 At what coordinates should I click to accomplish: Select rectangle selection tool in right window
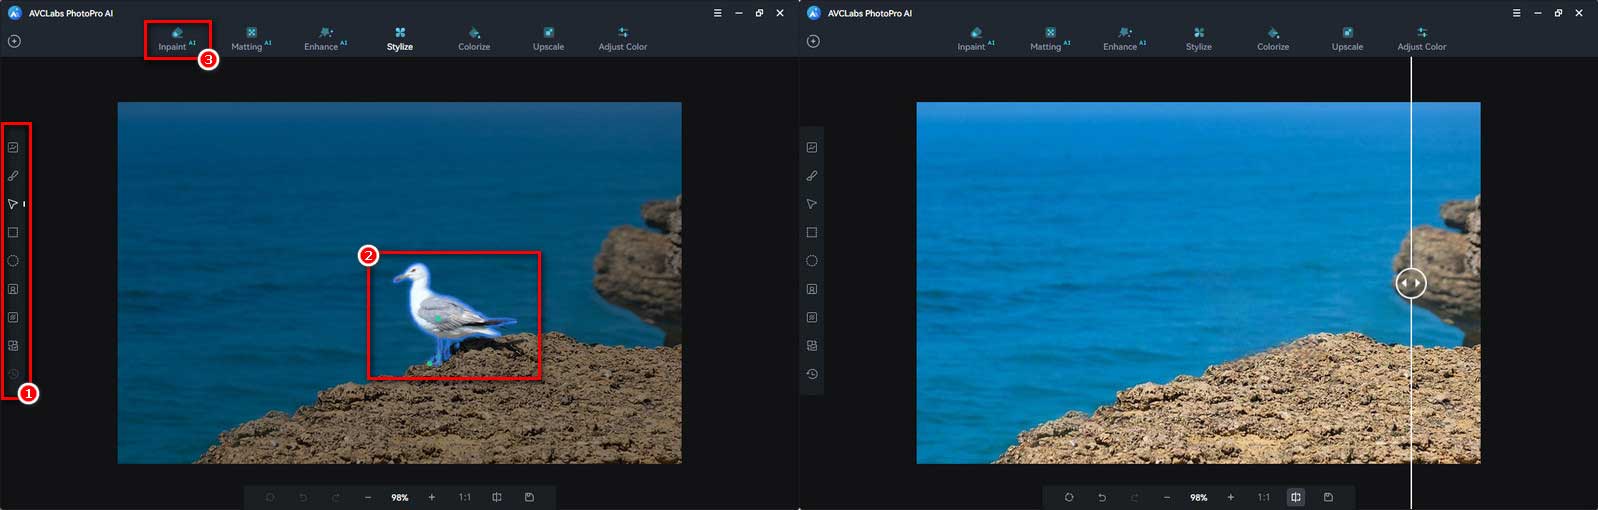tap(812, 232)
